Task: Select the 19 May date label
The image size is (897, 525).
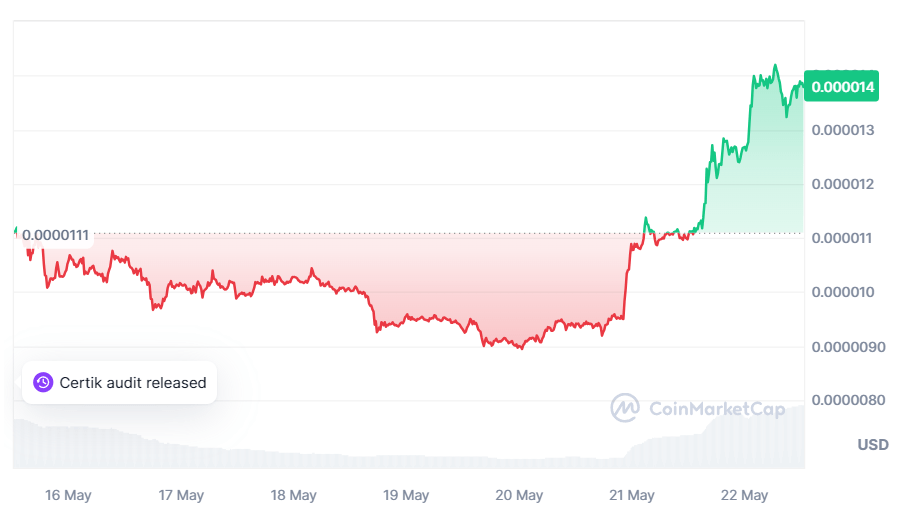Action: [x=406, y=495]
